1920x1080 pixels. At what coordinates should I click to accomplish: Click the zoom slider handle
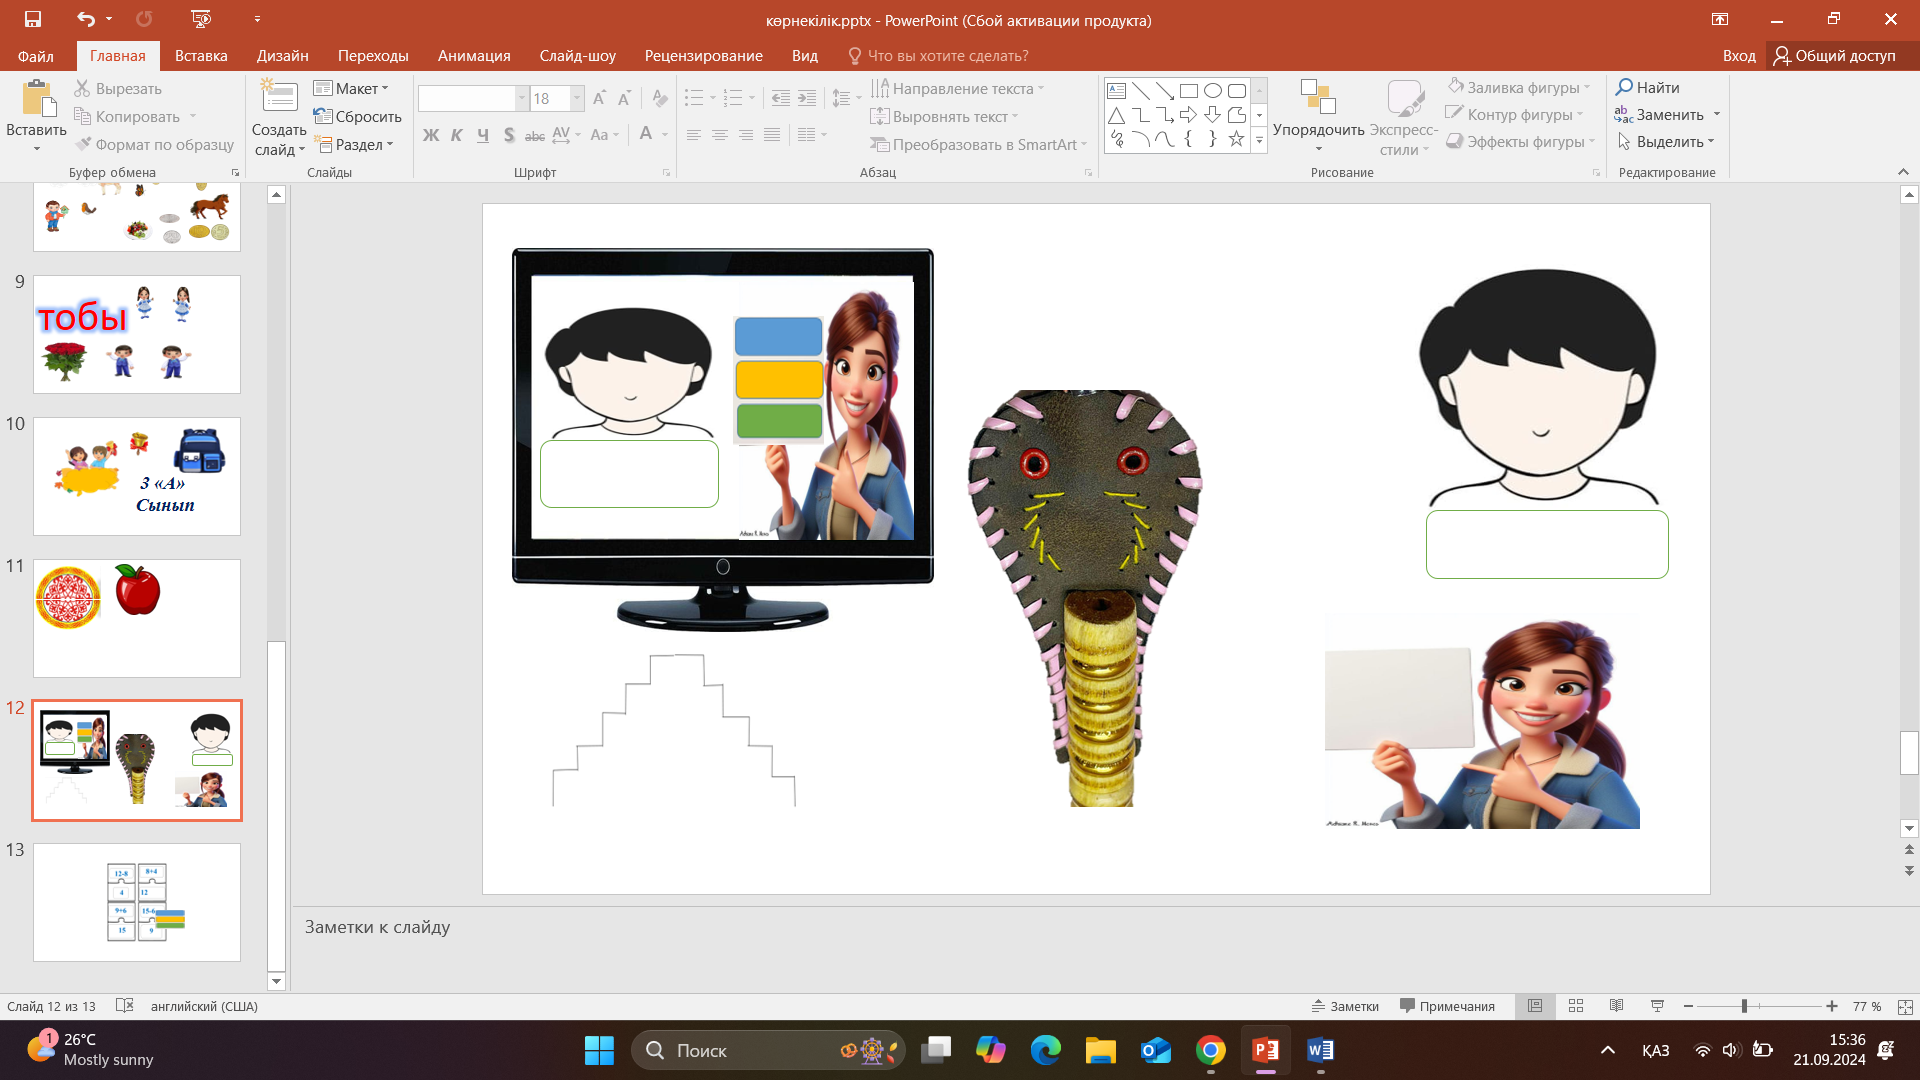[x=1744, y=1006]
